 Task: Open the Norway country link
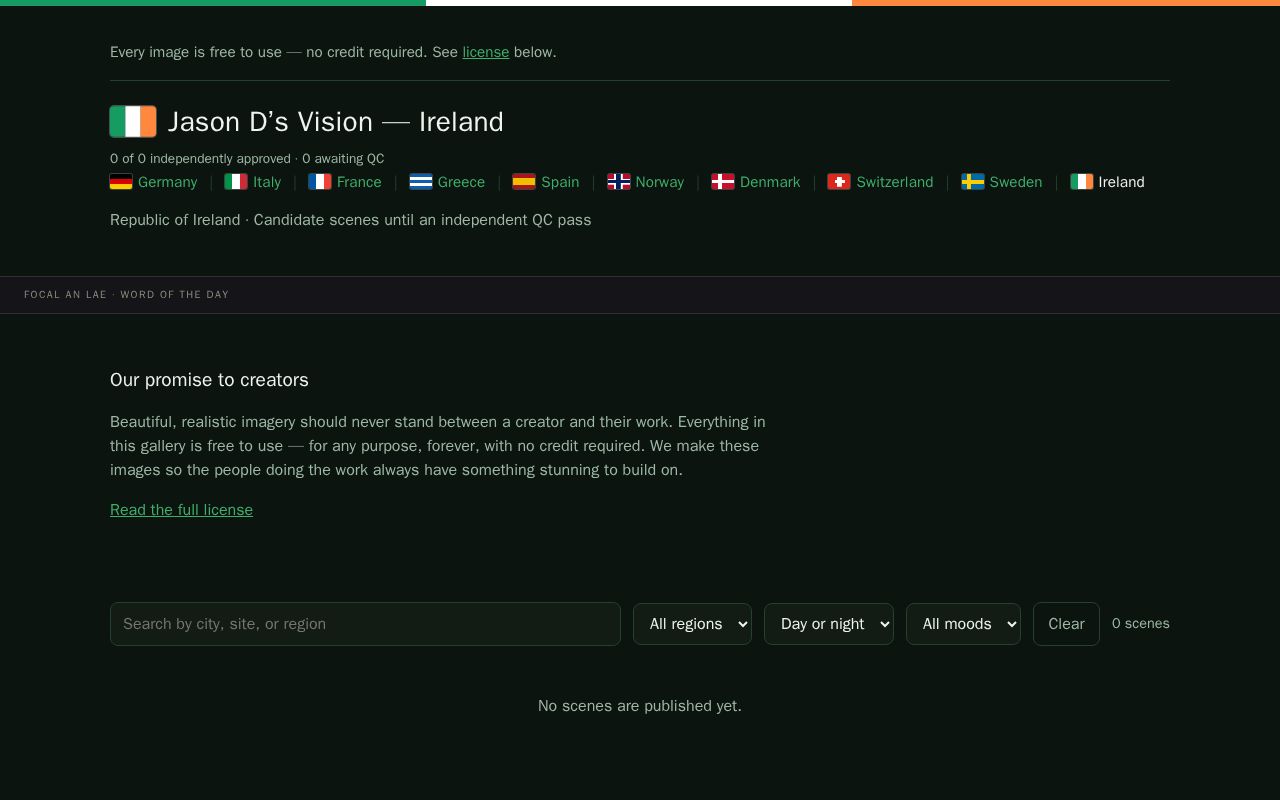pos(660,182)
